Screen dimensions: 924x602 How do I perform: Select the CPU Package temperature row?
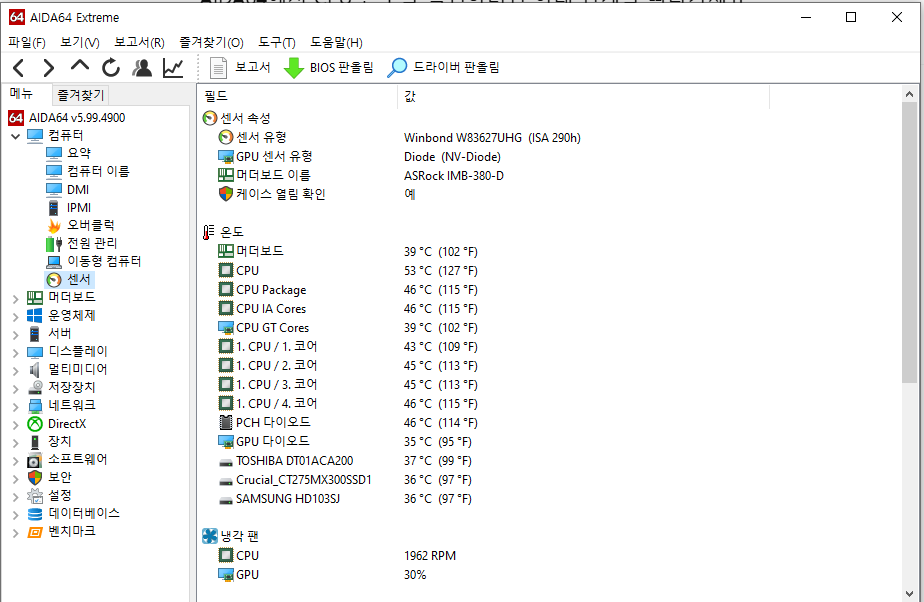[x=348, y=290]
